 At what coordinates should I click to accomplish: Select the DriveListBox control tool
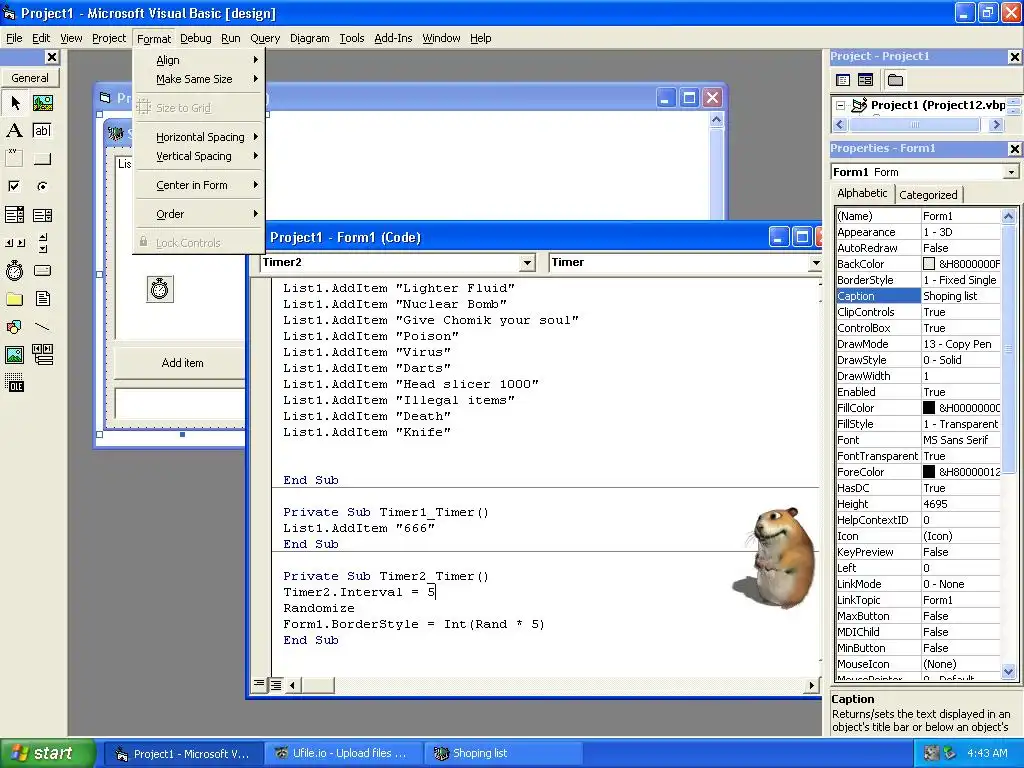(42, 270)
